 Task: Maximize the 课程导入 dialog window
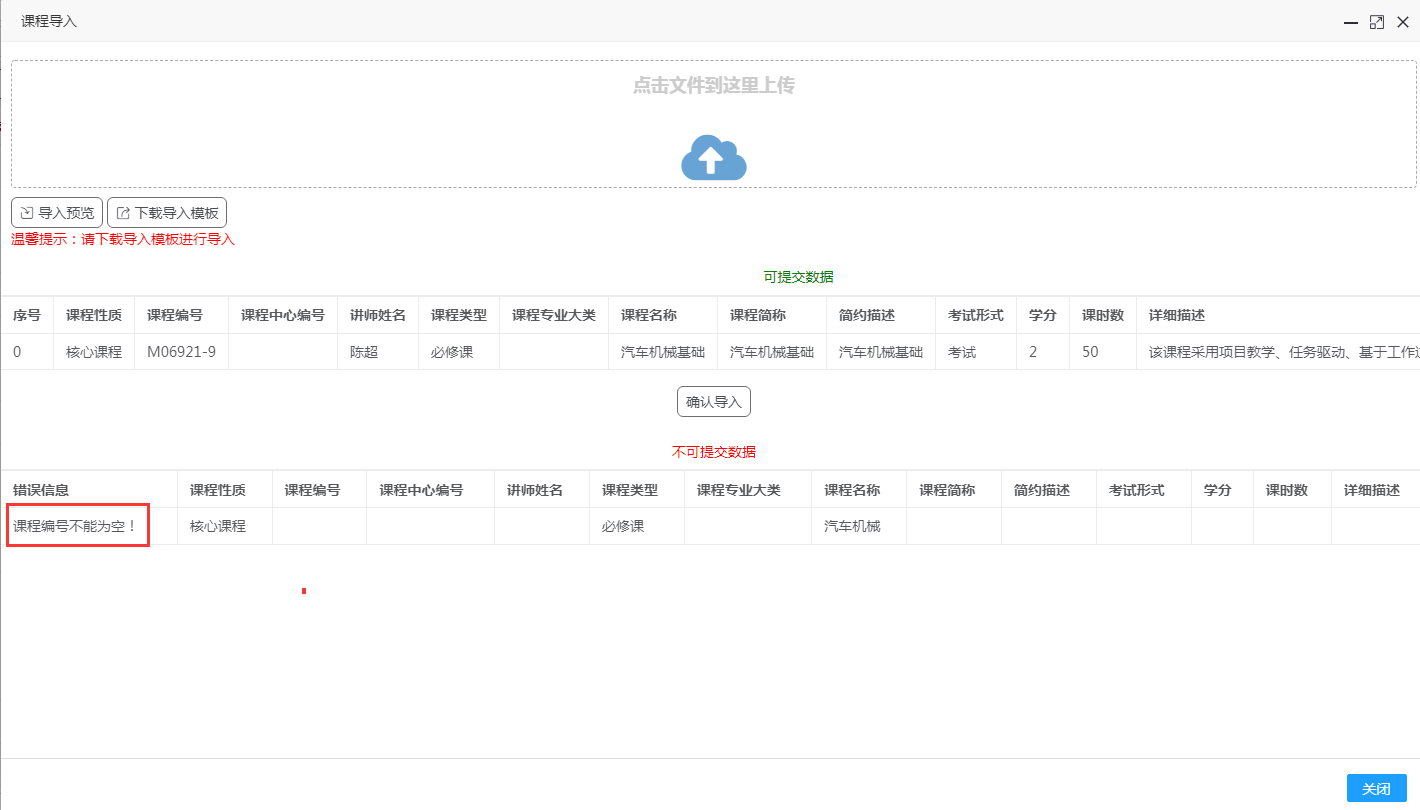(x=1377, y=22)
